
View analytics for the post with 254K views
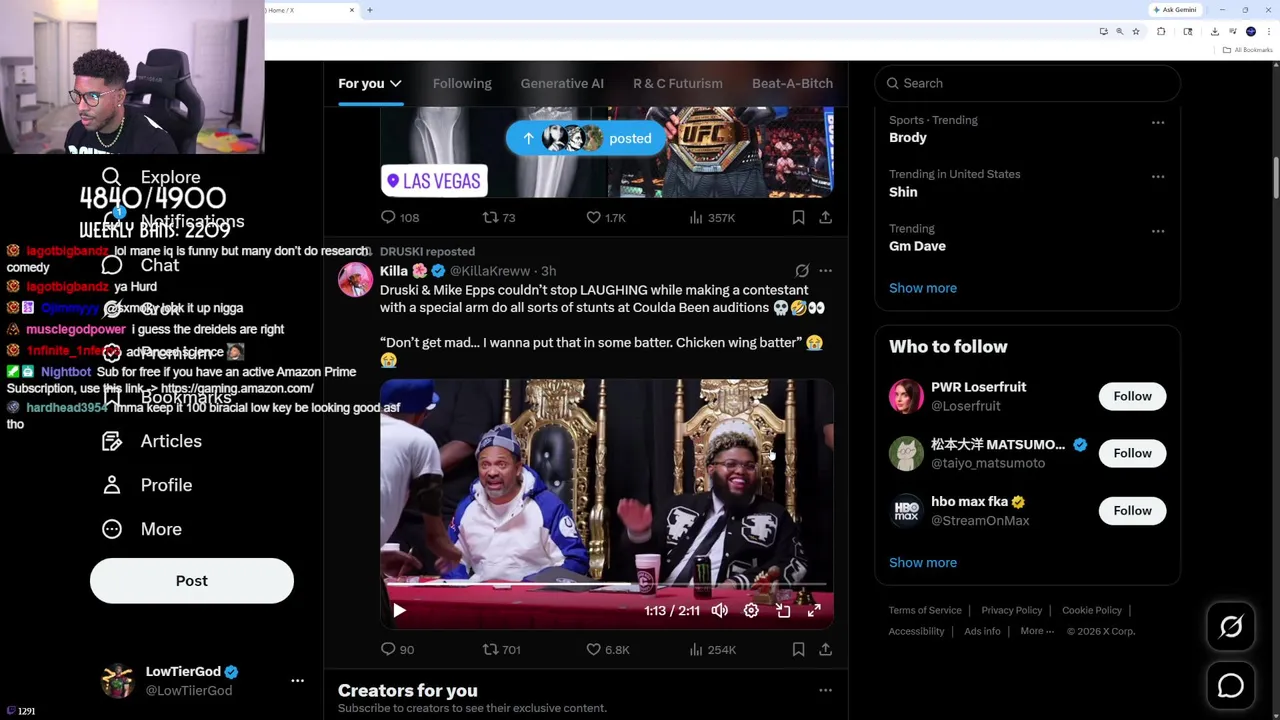tap(712, 649)
